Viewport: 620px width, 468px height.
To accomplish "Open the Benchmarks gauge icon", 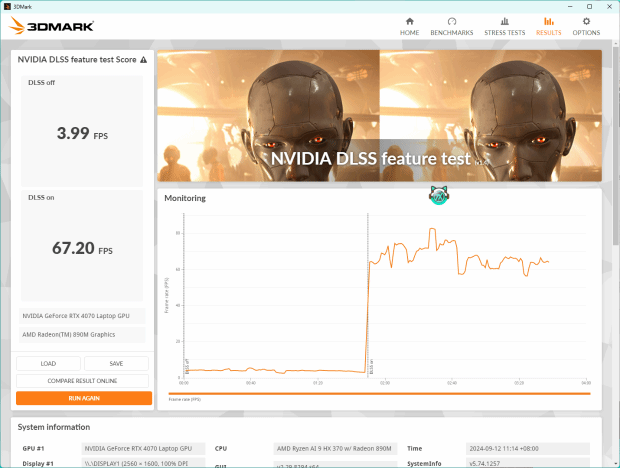I will (x=452, y=21).
